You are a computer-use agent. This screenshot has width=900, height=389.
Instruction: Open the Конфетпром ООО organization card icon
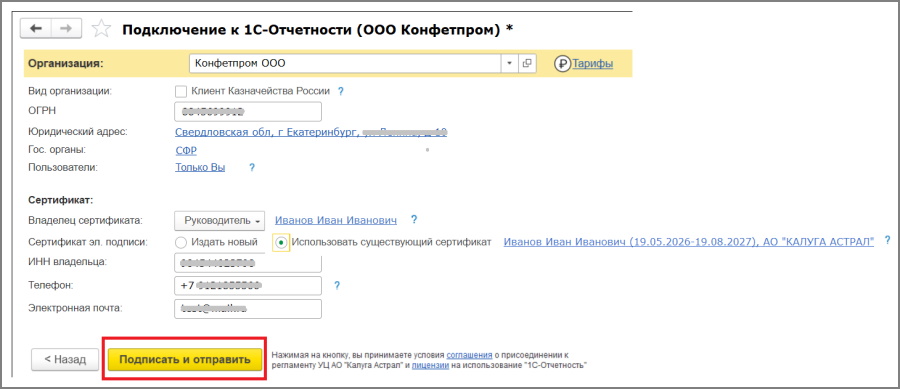tap(527, 64)
